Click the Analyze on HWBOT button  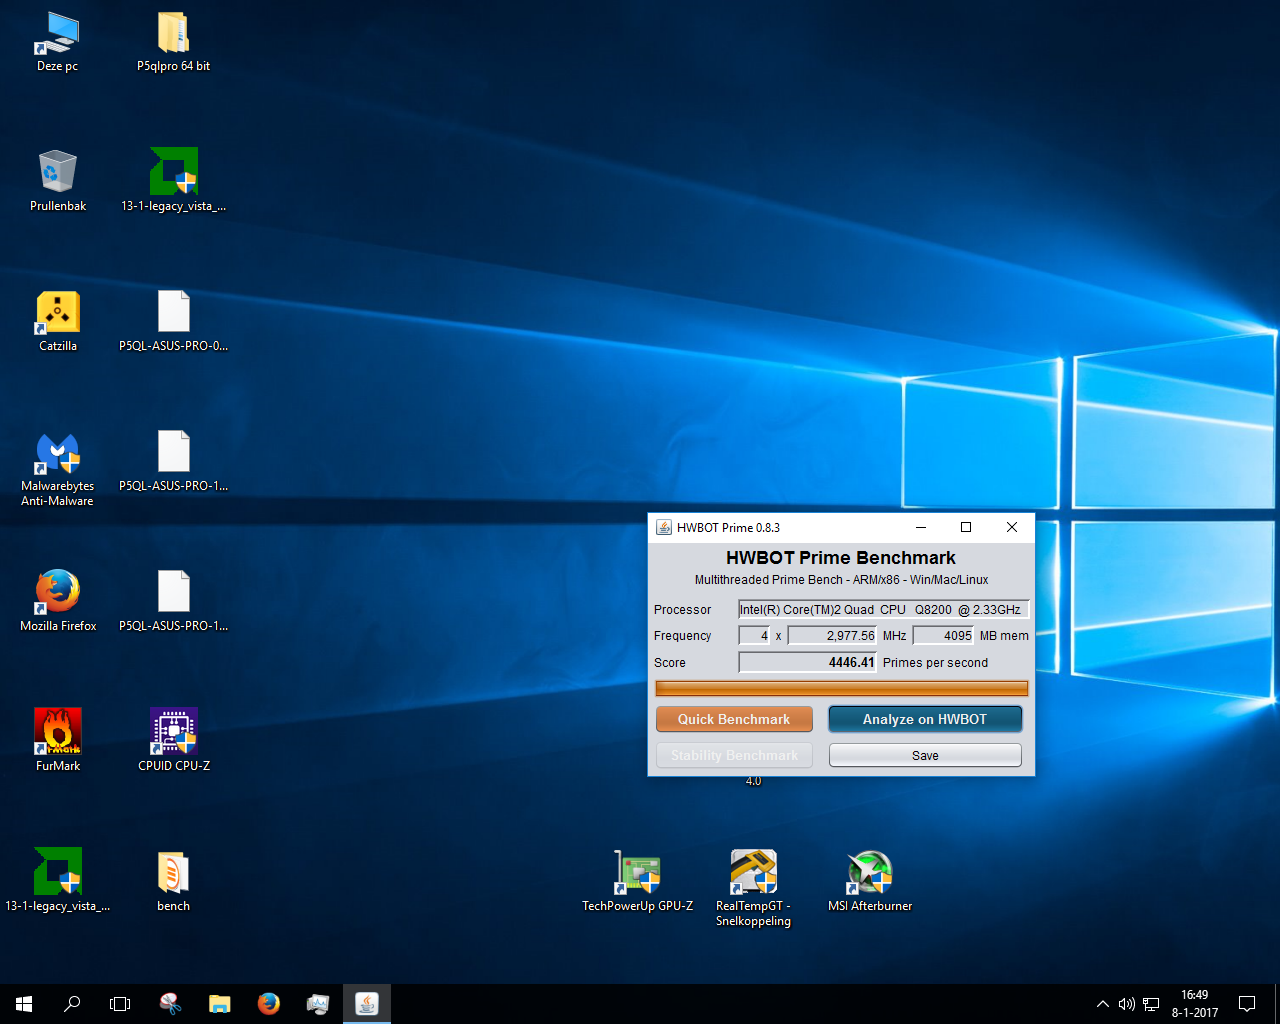click(925, 719)
